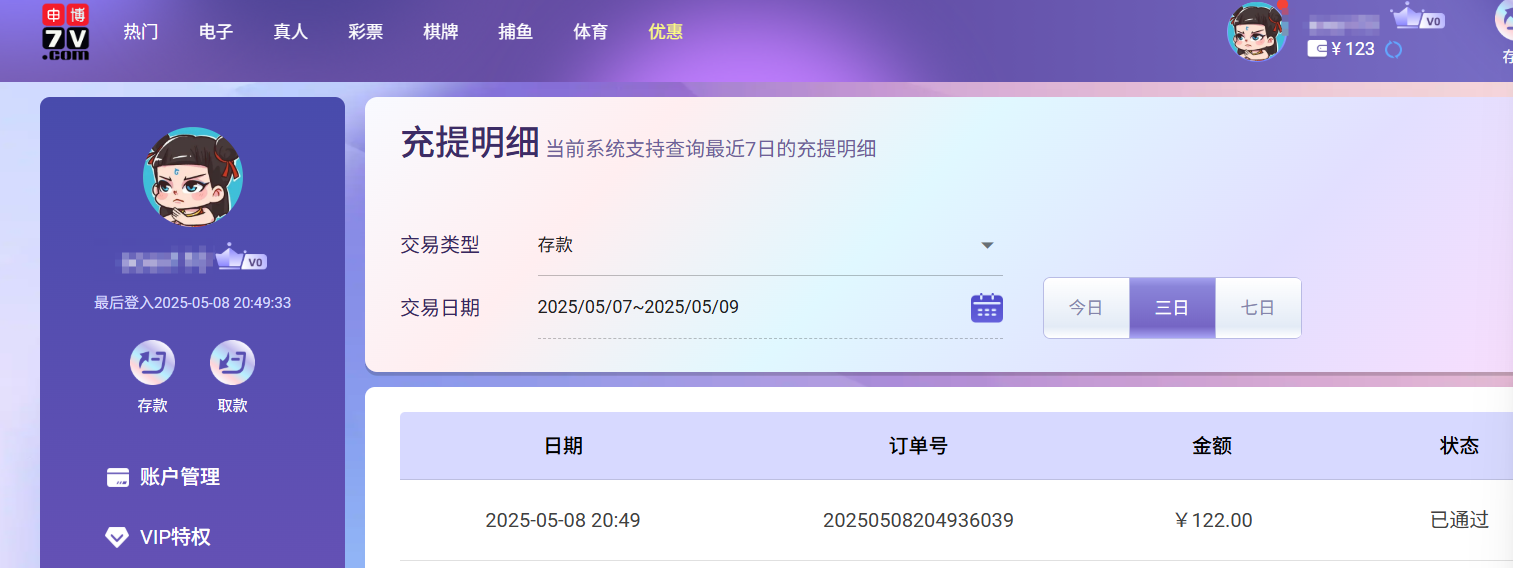Click the 存款 deposit icon in sidebar
Viewport: 1513px width, 568px height.
[152, 363]
